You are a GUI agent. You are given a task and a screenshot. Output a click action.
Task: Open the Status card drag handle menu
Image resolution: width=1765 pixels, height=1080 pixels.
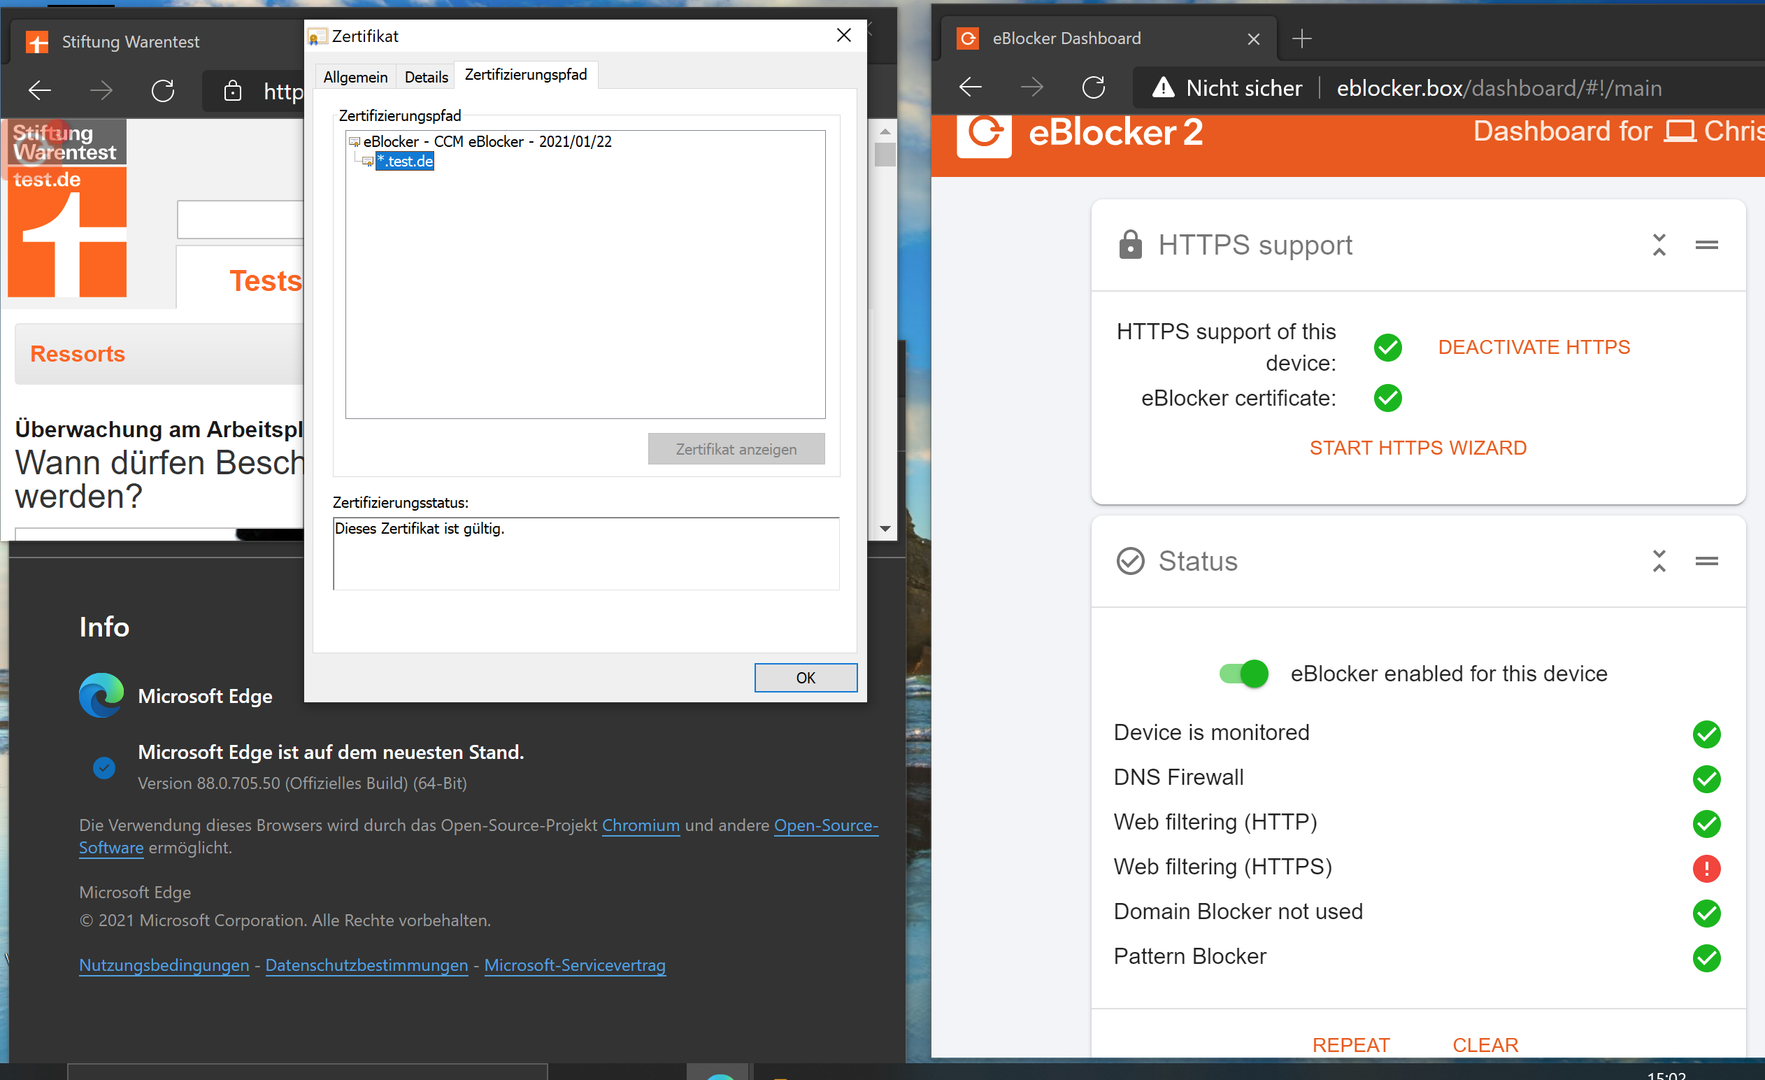1707,561
